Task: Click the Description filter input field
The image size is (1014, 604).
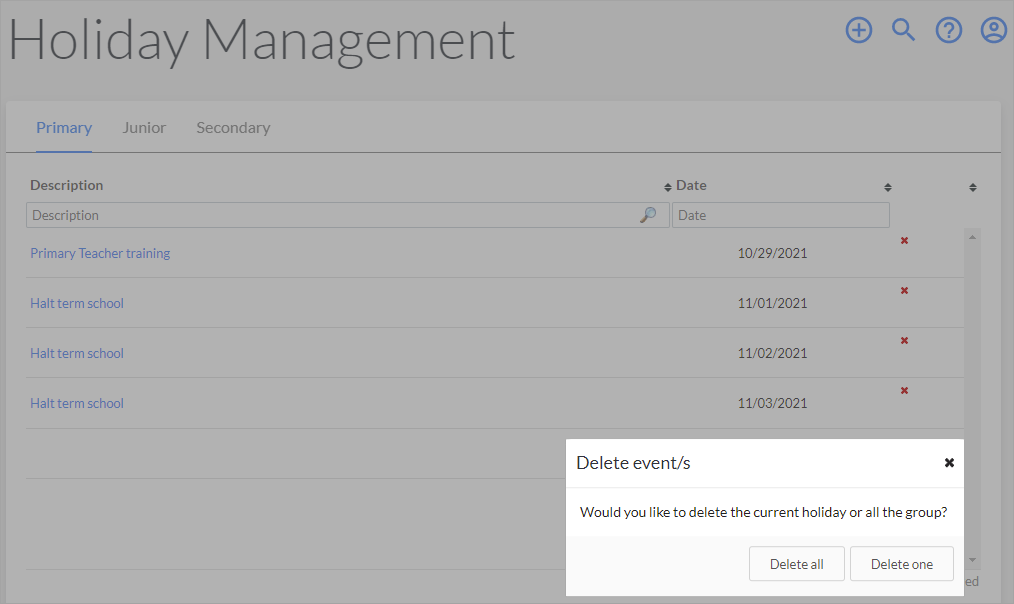Action: [347, 215]
